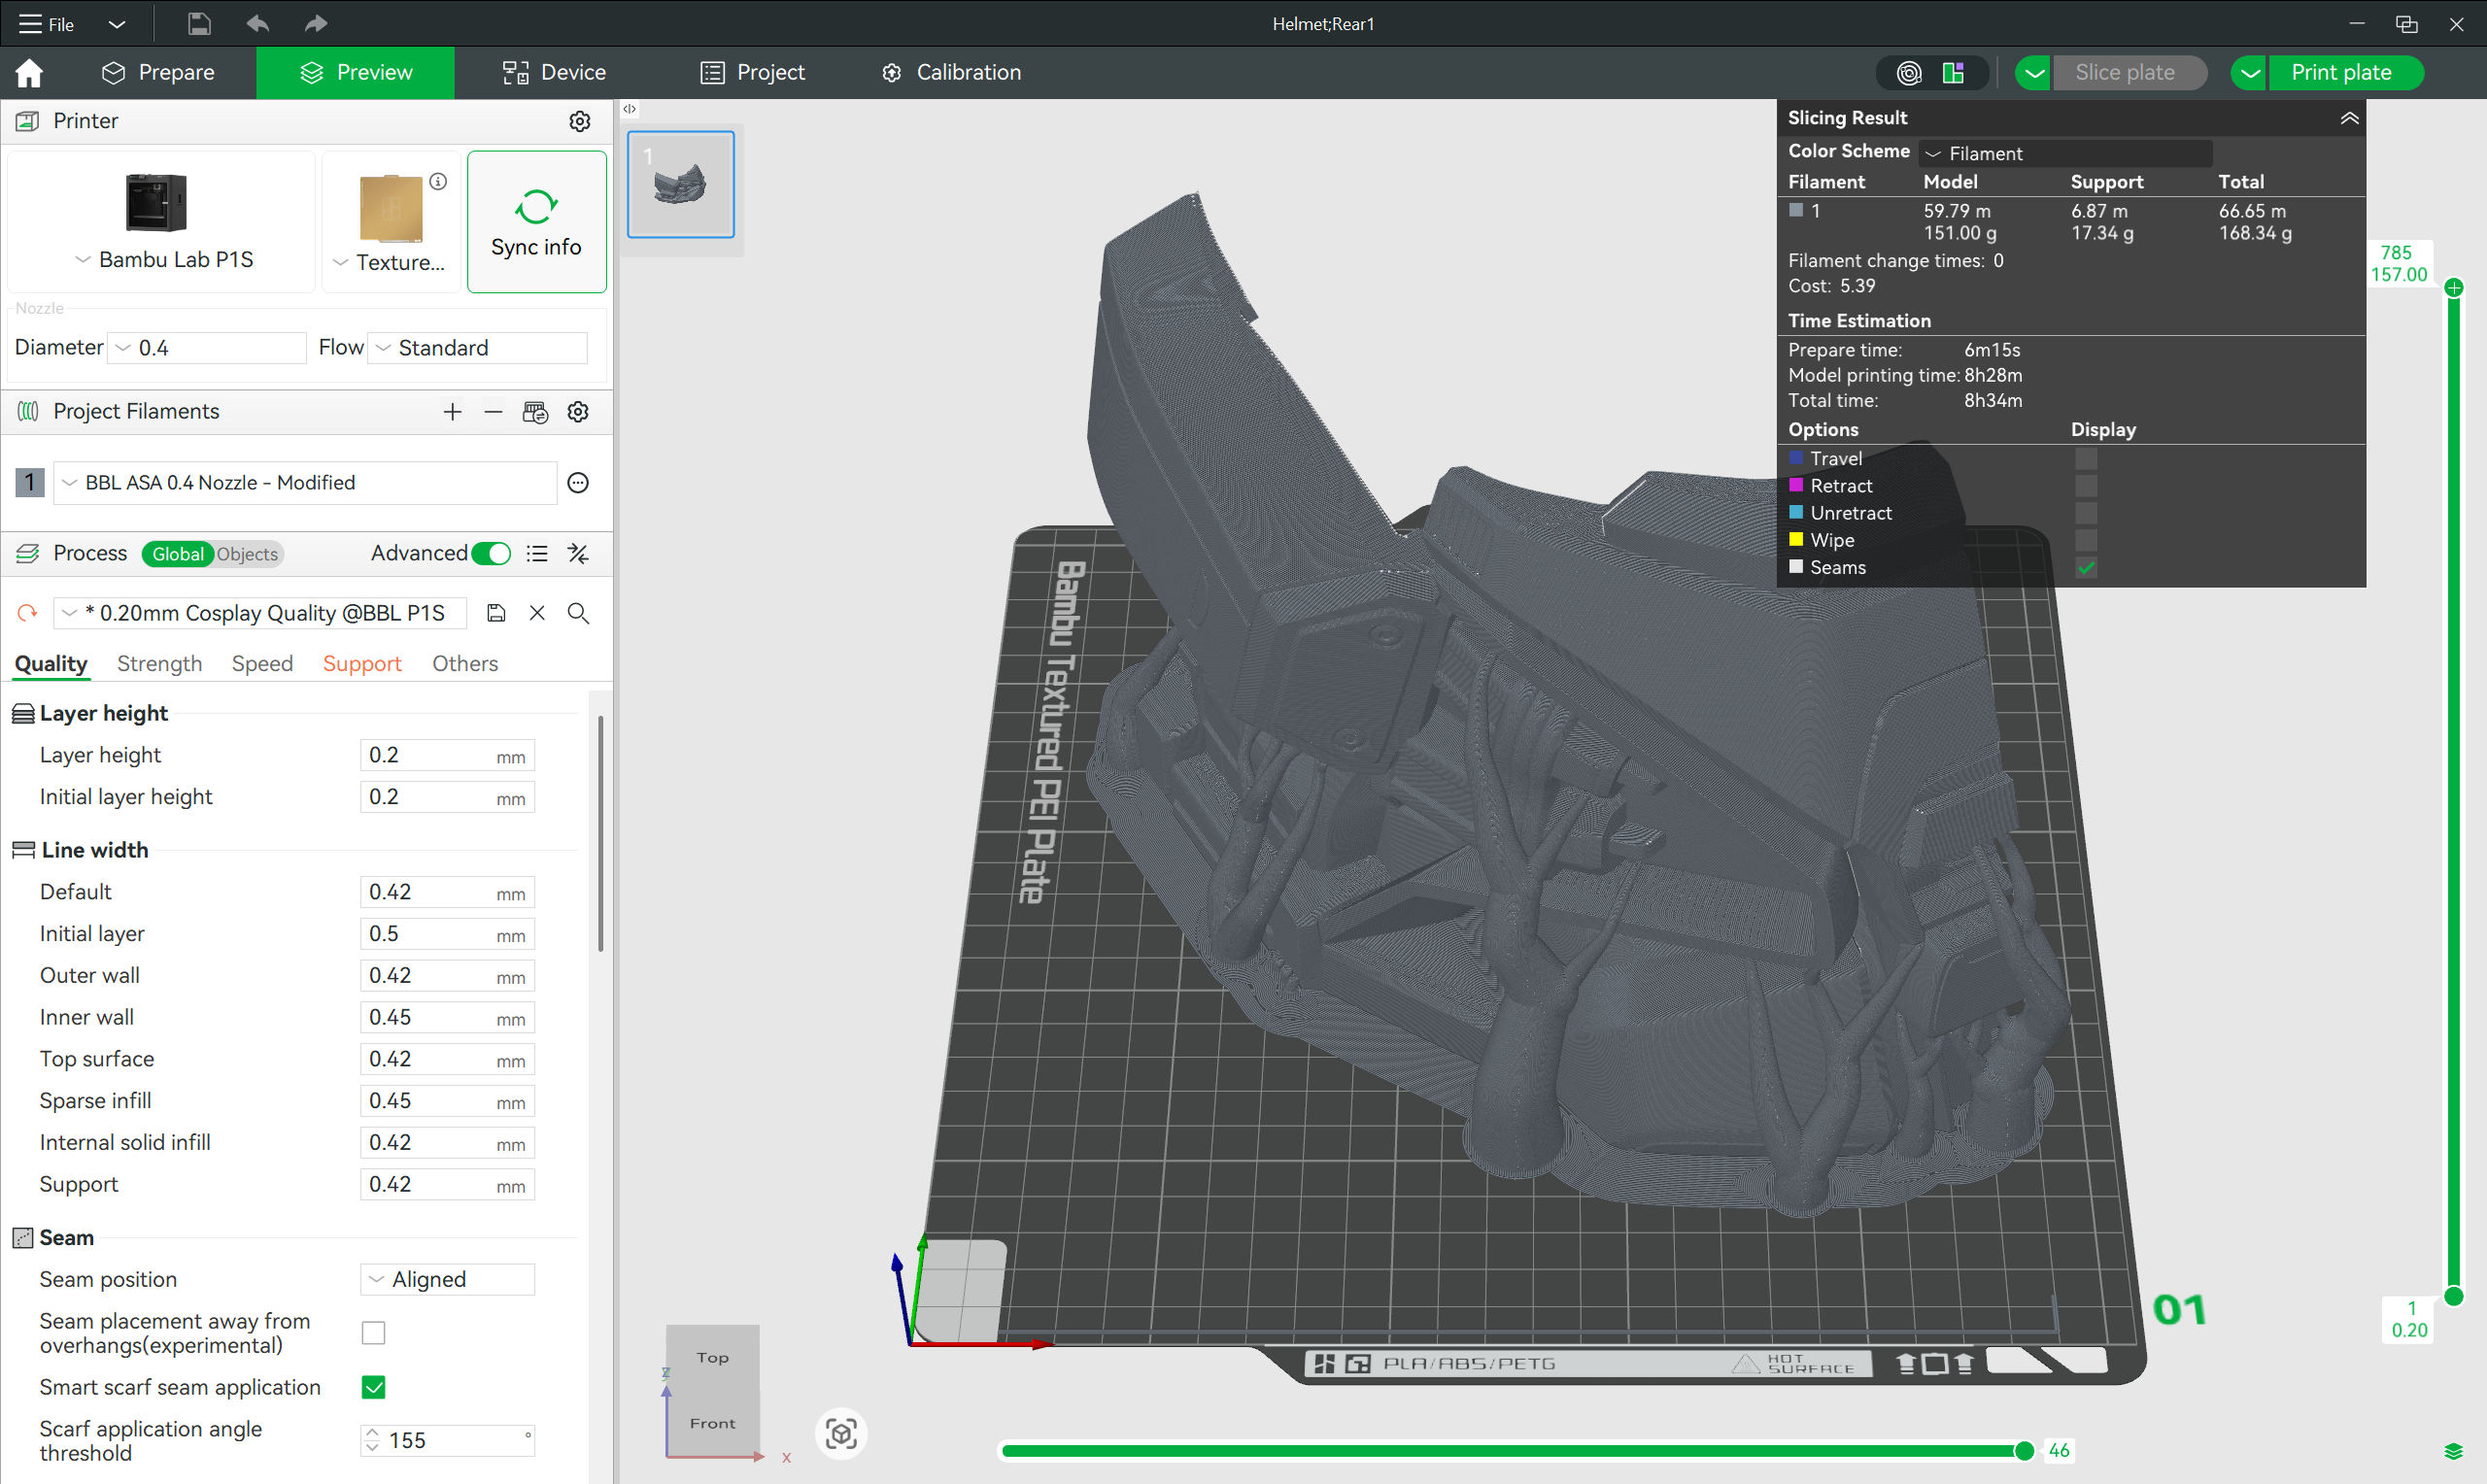Enable Travel display checkbox
The image size is (2487, 1484).
pyautogui.click(x=2085, y=459)
